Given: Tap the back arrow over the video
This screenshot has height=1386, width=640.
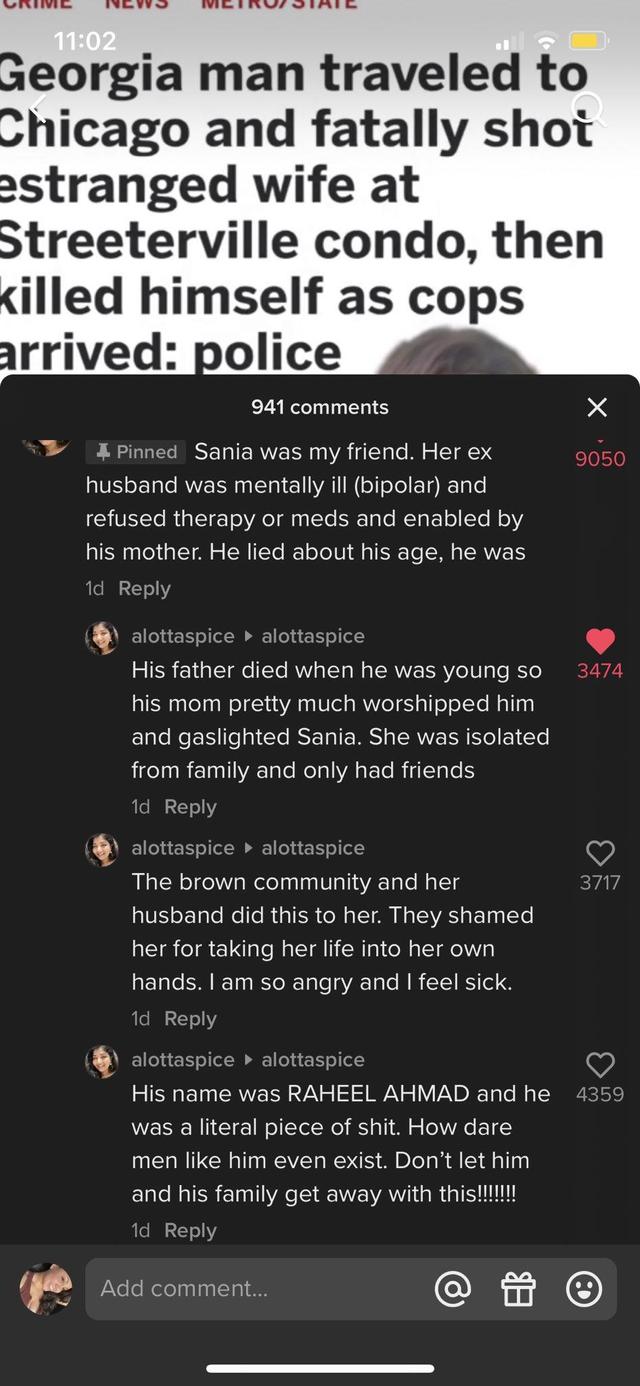Looking at the screenshot, I should (x=38, y=108).
